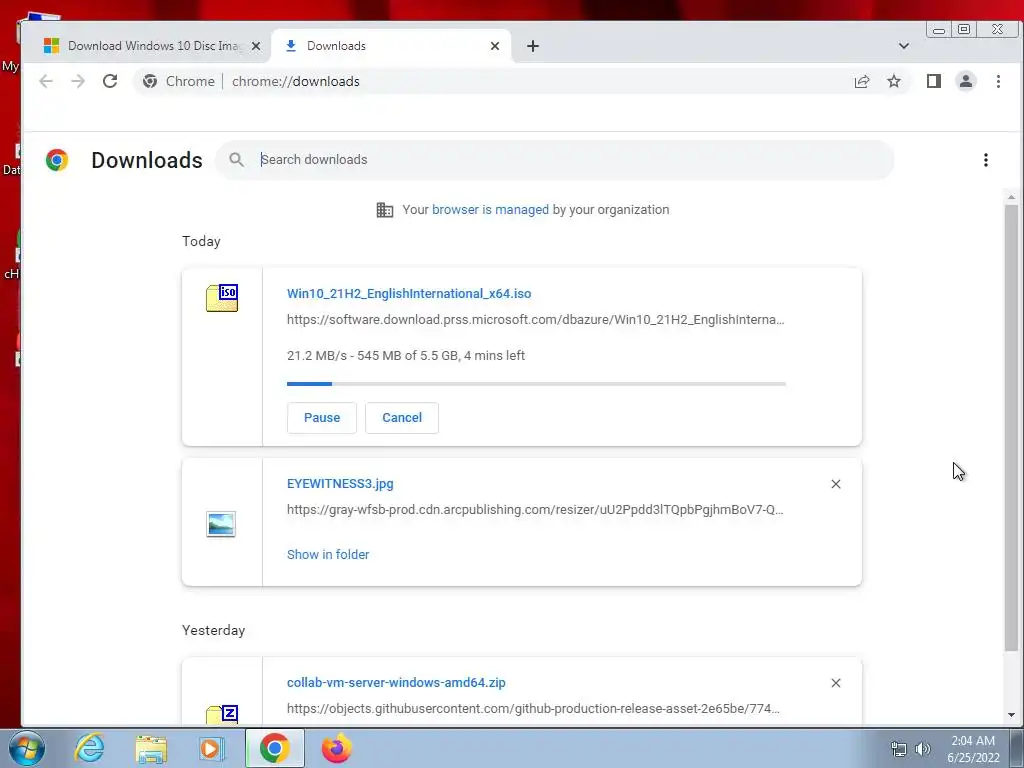The width and height of the screenshot is (1024, 768).
Task: Close the Downloads tab
Action: pos(495,46)
